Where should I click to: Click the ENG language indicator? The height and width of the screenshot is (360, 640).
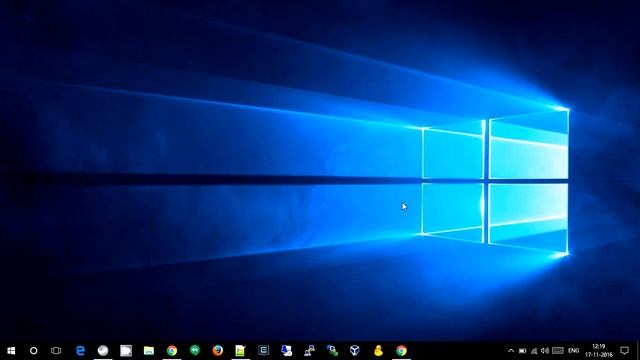coord(573,351)
